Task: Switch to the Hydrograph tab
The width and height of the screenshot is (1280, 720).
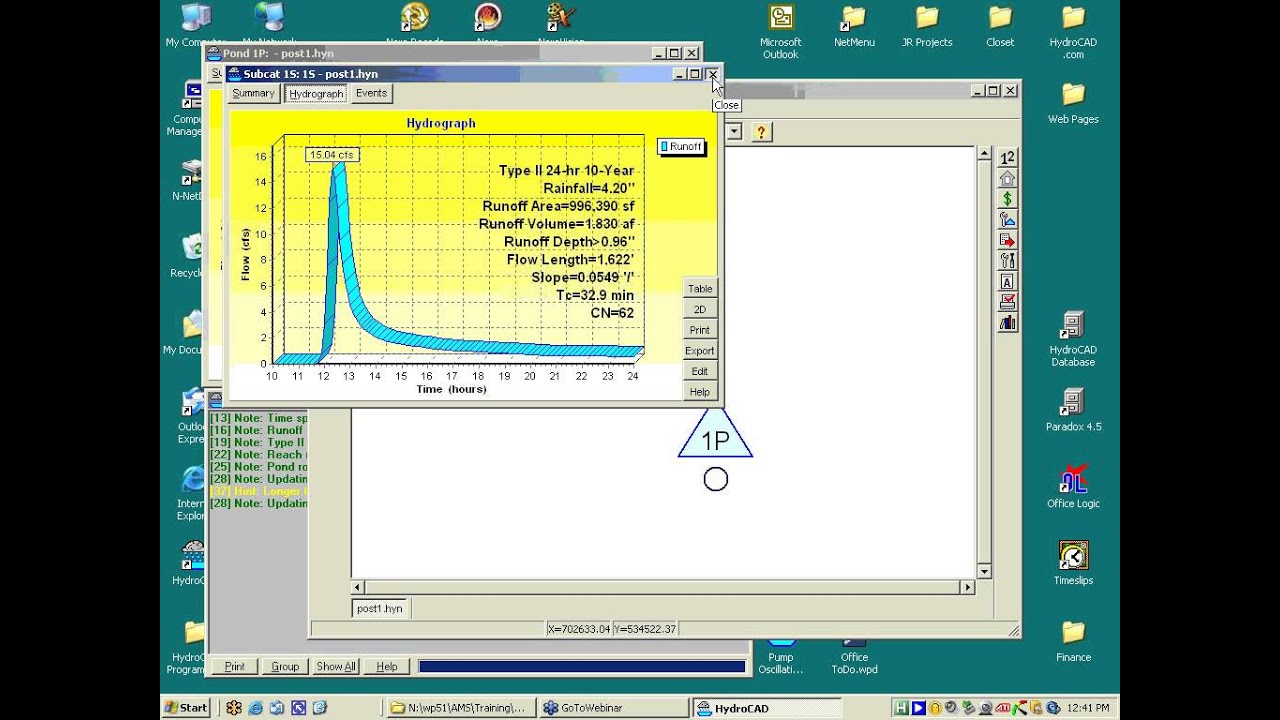Action: 316,93
